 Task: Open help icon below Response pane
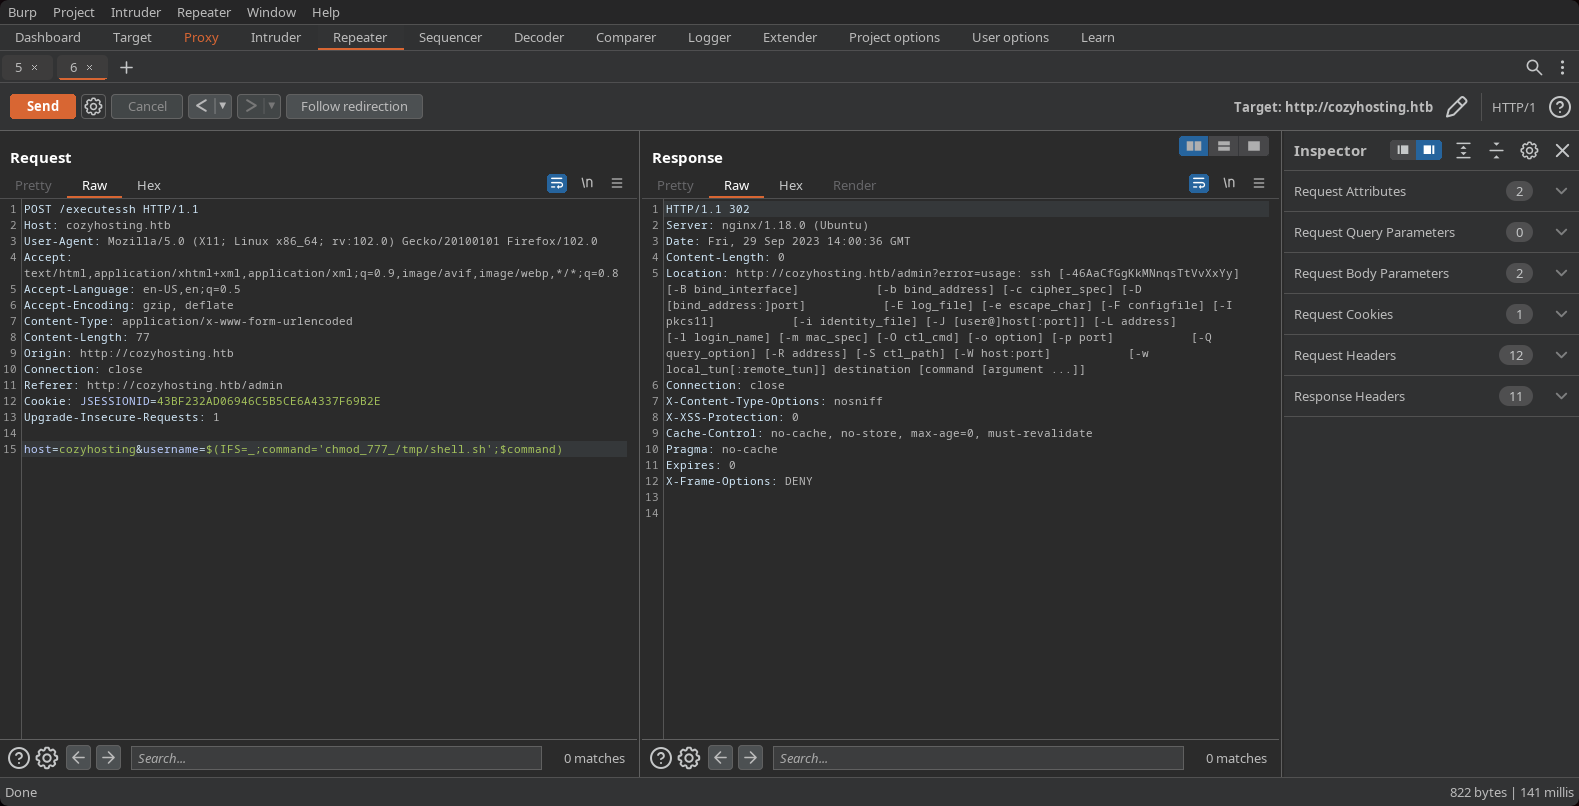click(x=661, y=758)
